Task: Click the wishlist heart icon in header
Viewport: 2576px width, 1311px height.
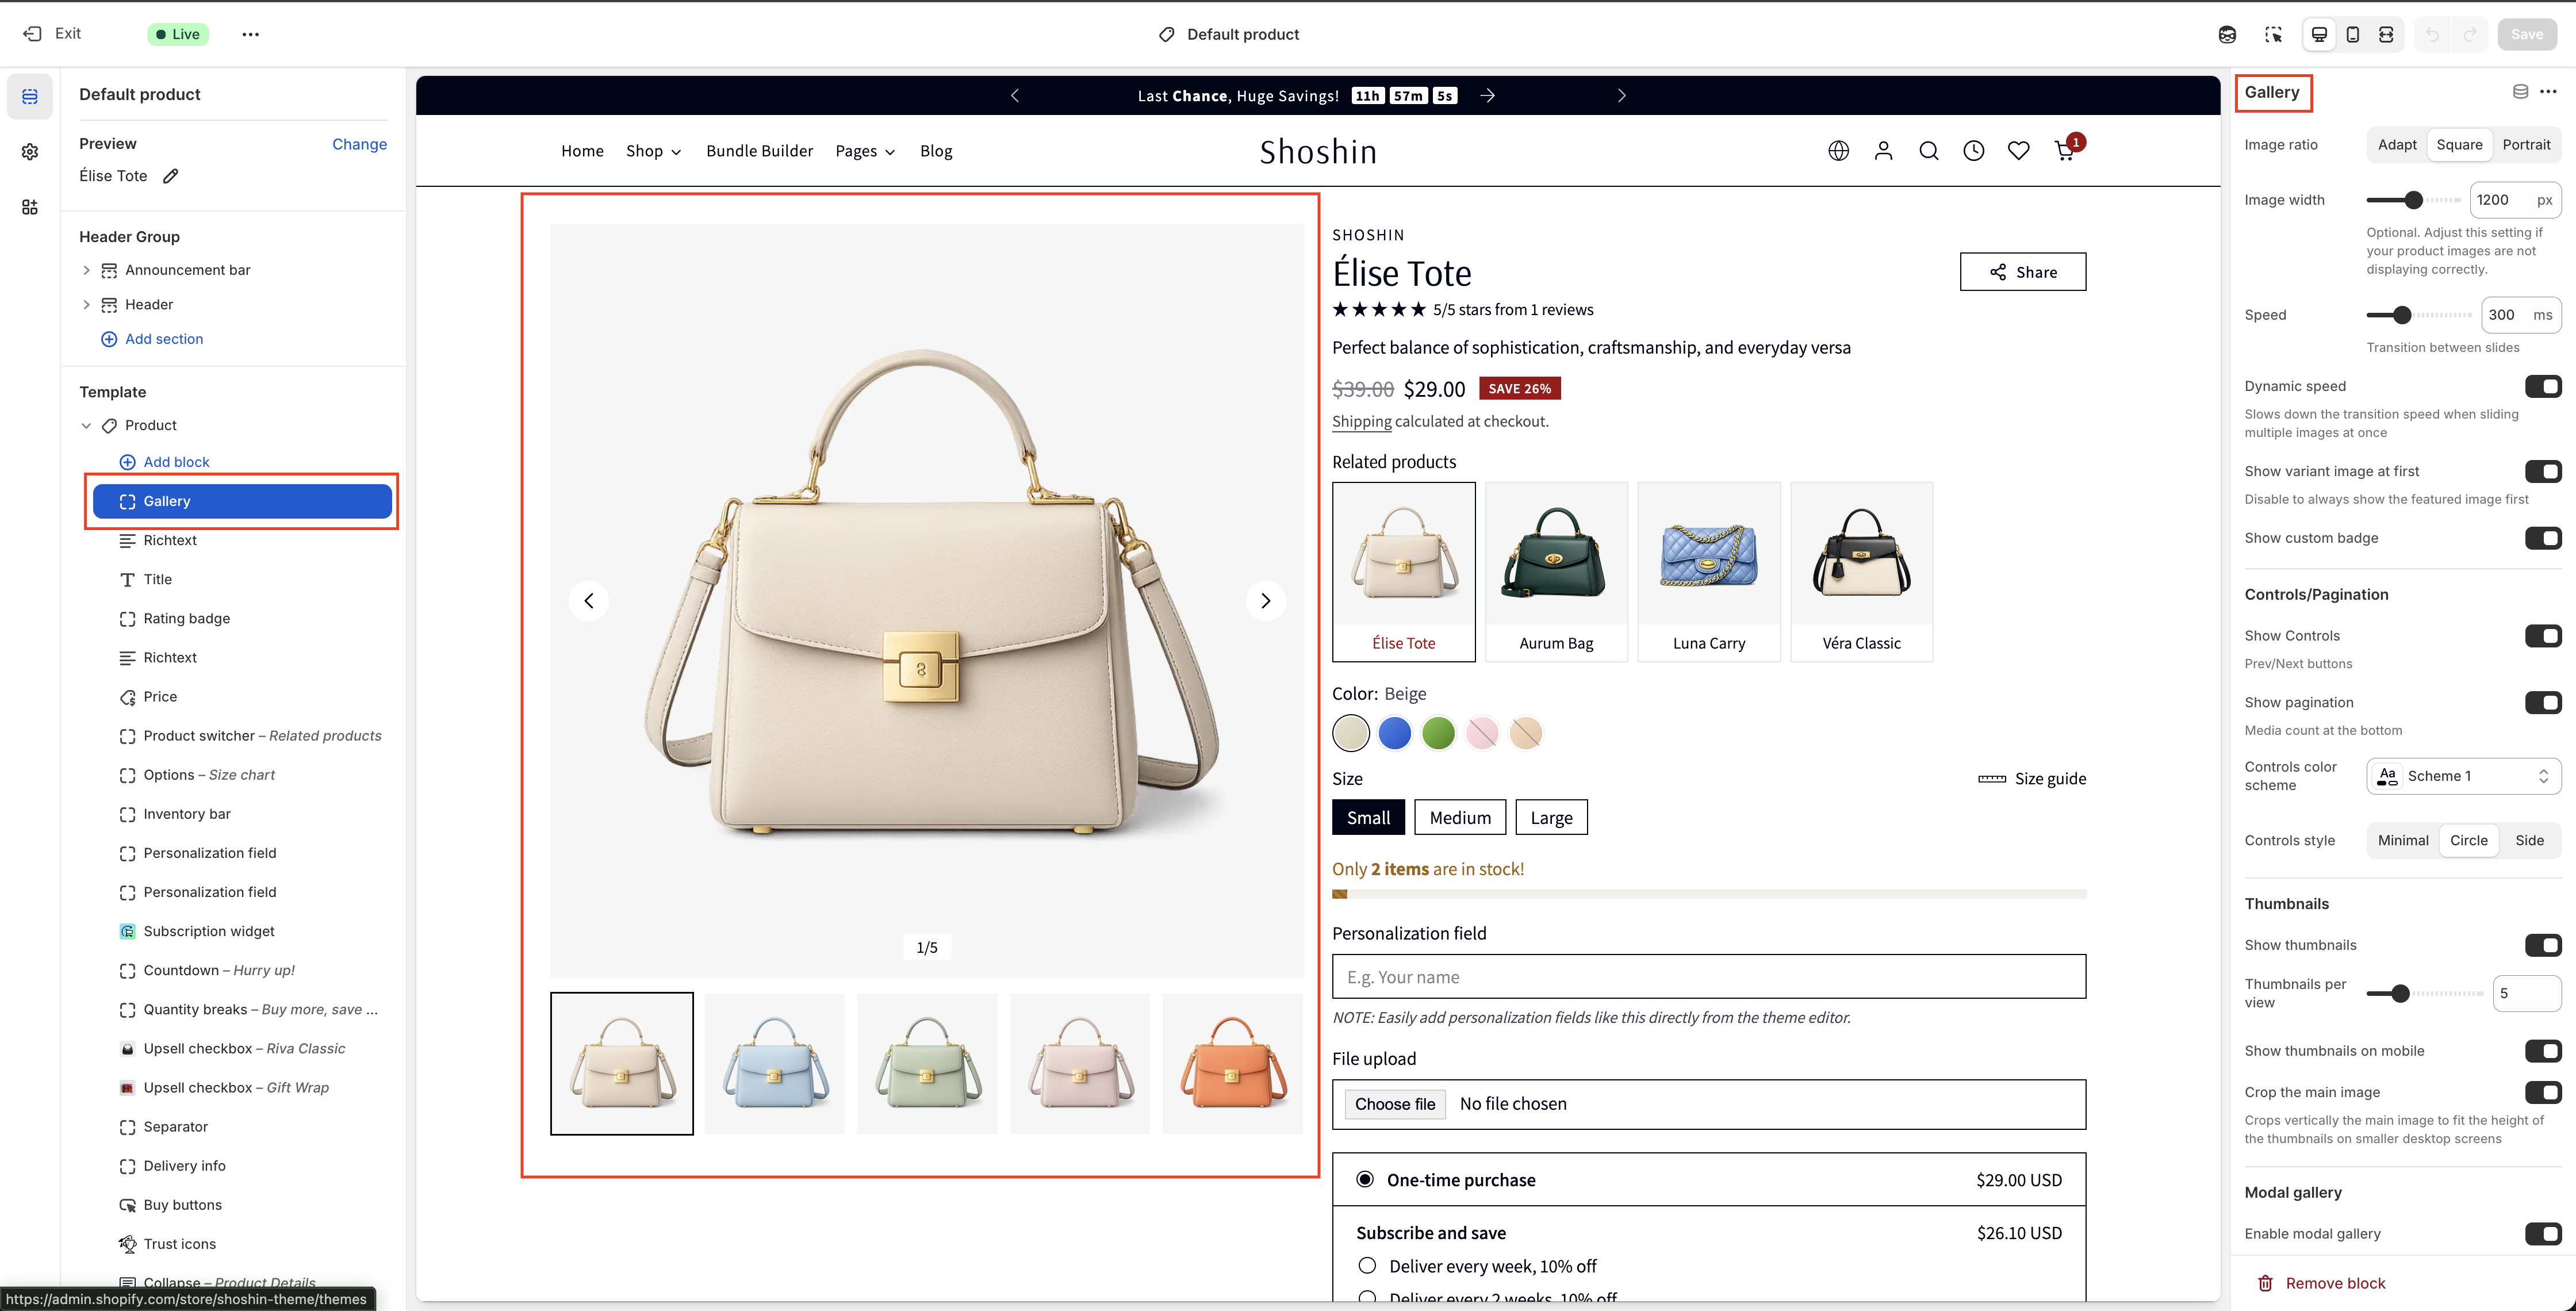Action: pyautogui.click(x=2018, y=151)
